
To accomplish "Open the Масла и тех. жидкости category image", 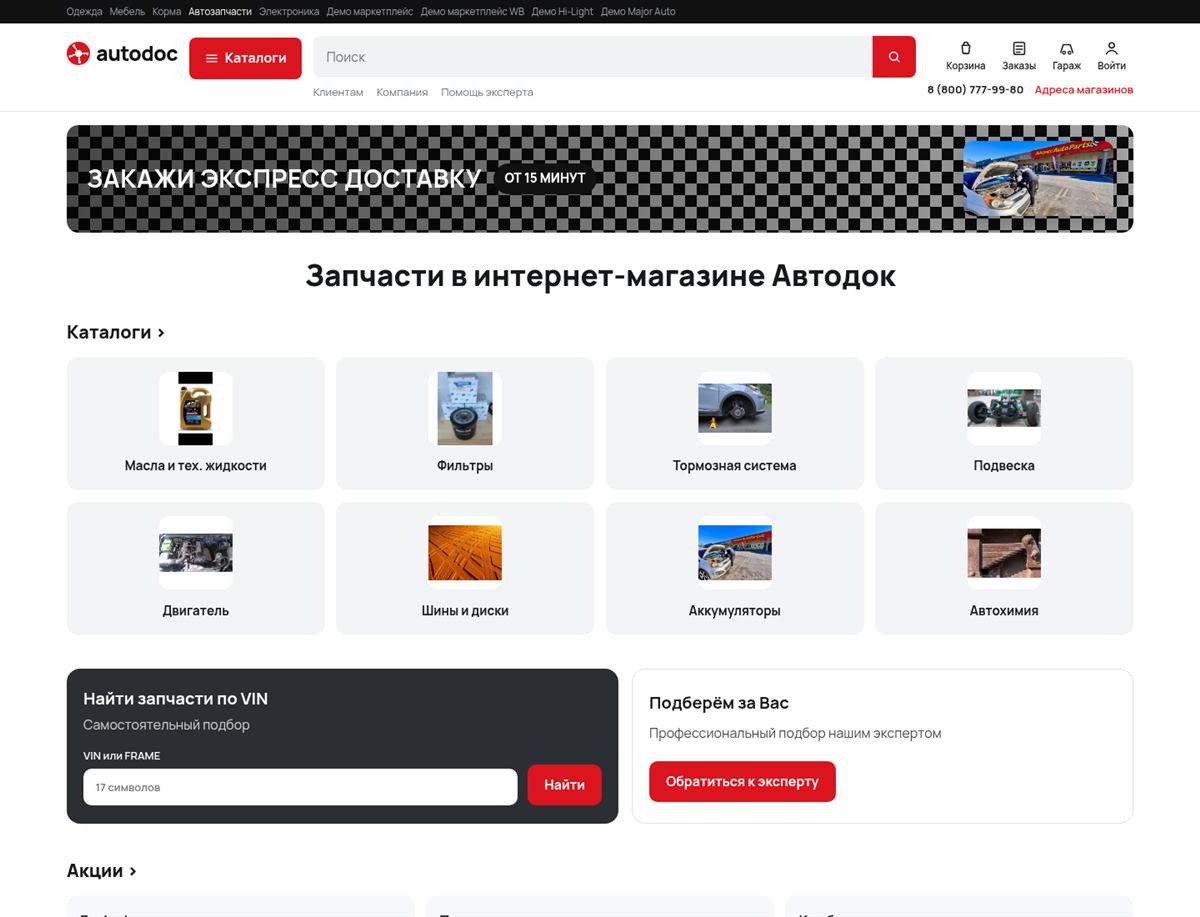I will [196, 408].
